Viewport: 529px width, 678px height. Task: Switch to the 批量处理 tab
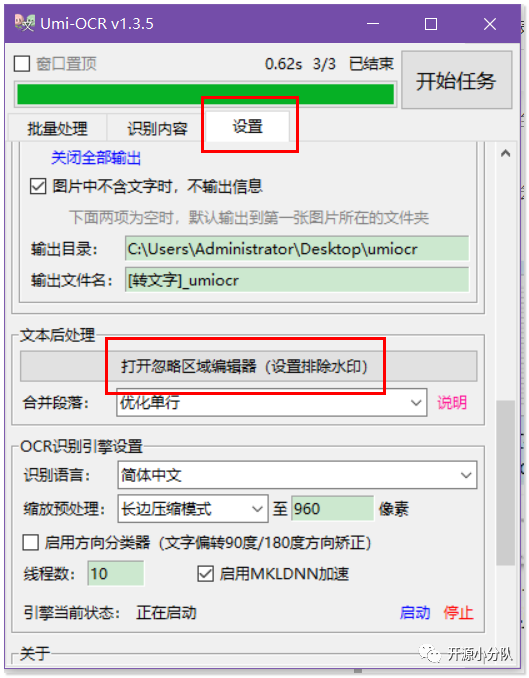point(58,128)
